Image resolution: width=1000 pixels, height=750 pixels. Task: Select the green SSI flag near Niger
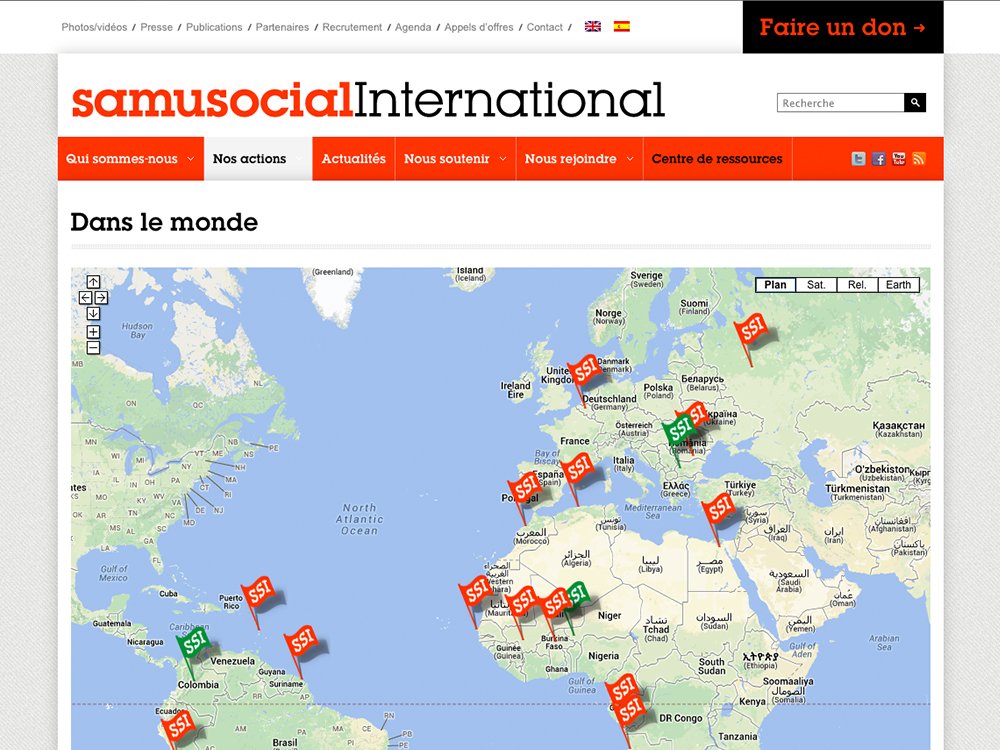tap(579, 595)
